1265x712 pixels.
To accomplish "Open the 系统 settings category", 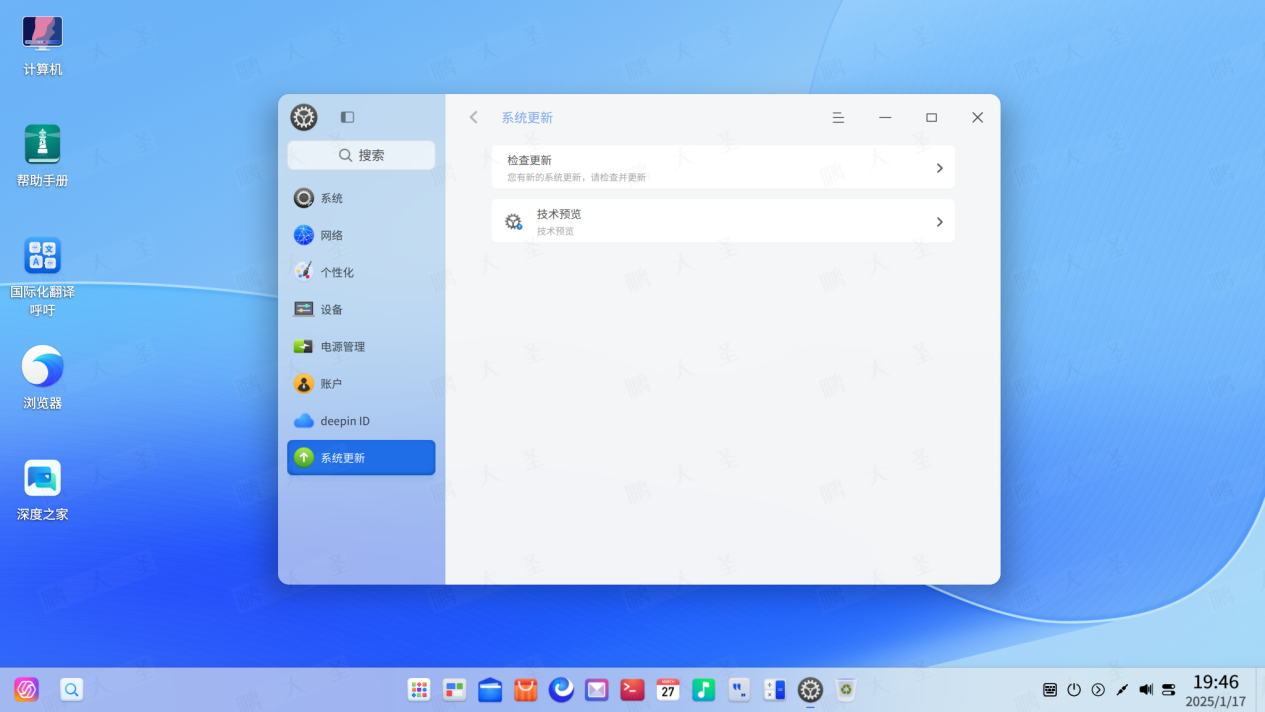I will [361, 198].
